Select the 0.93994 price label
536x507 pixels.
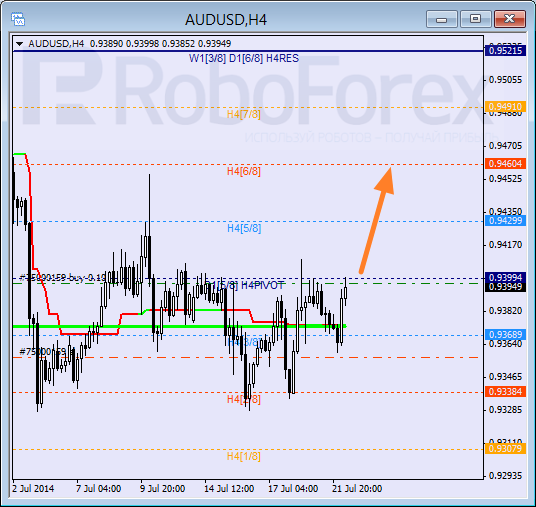pos(505,277)
